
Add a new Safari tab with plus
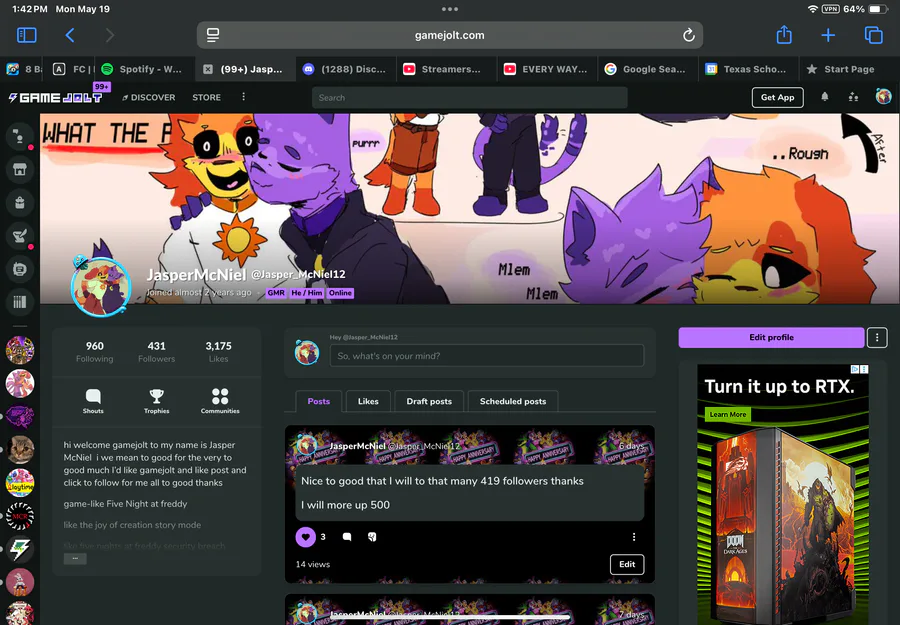pyautogui.click(x=828, y=36)
